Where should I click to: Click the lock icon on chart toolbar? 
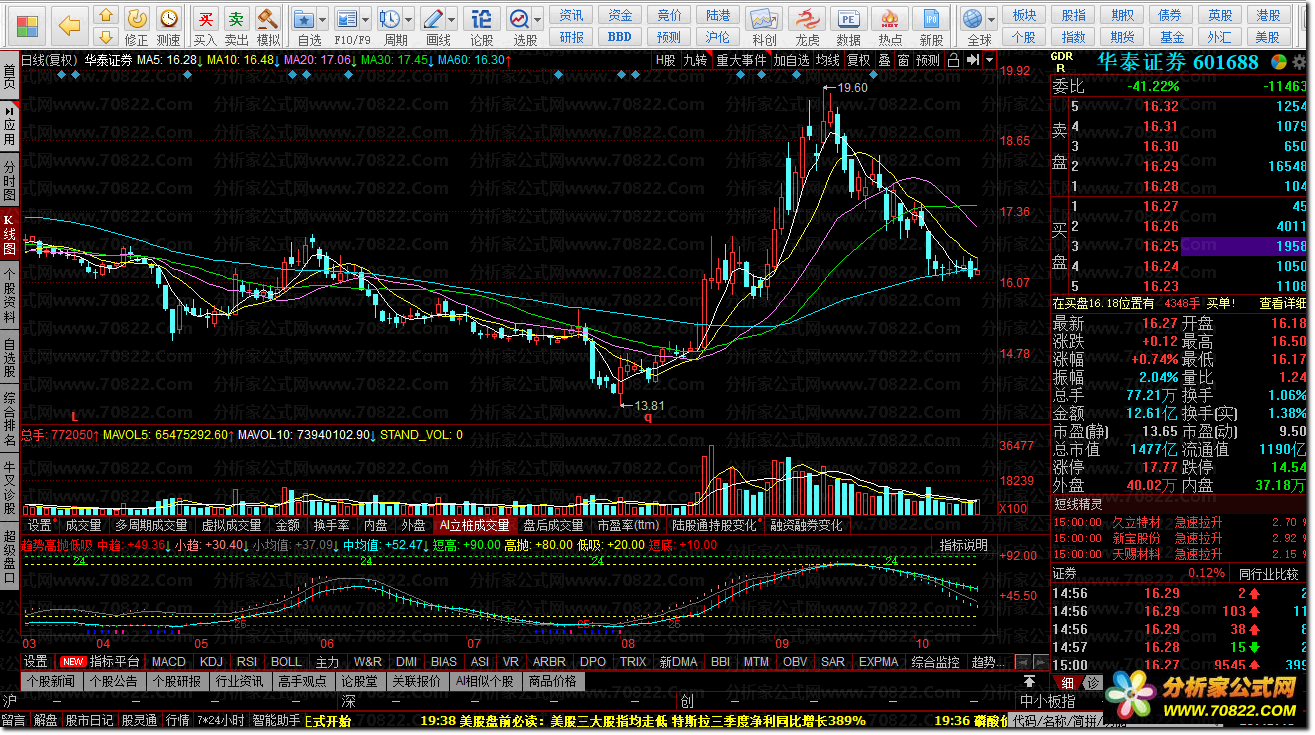pyautogui.click(x=953, y=60)
